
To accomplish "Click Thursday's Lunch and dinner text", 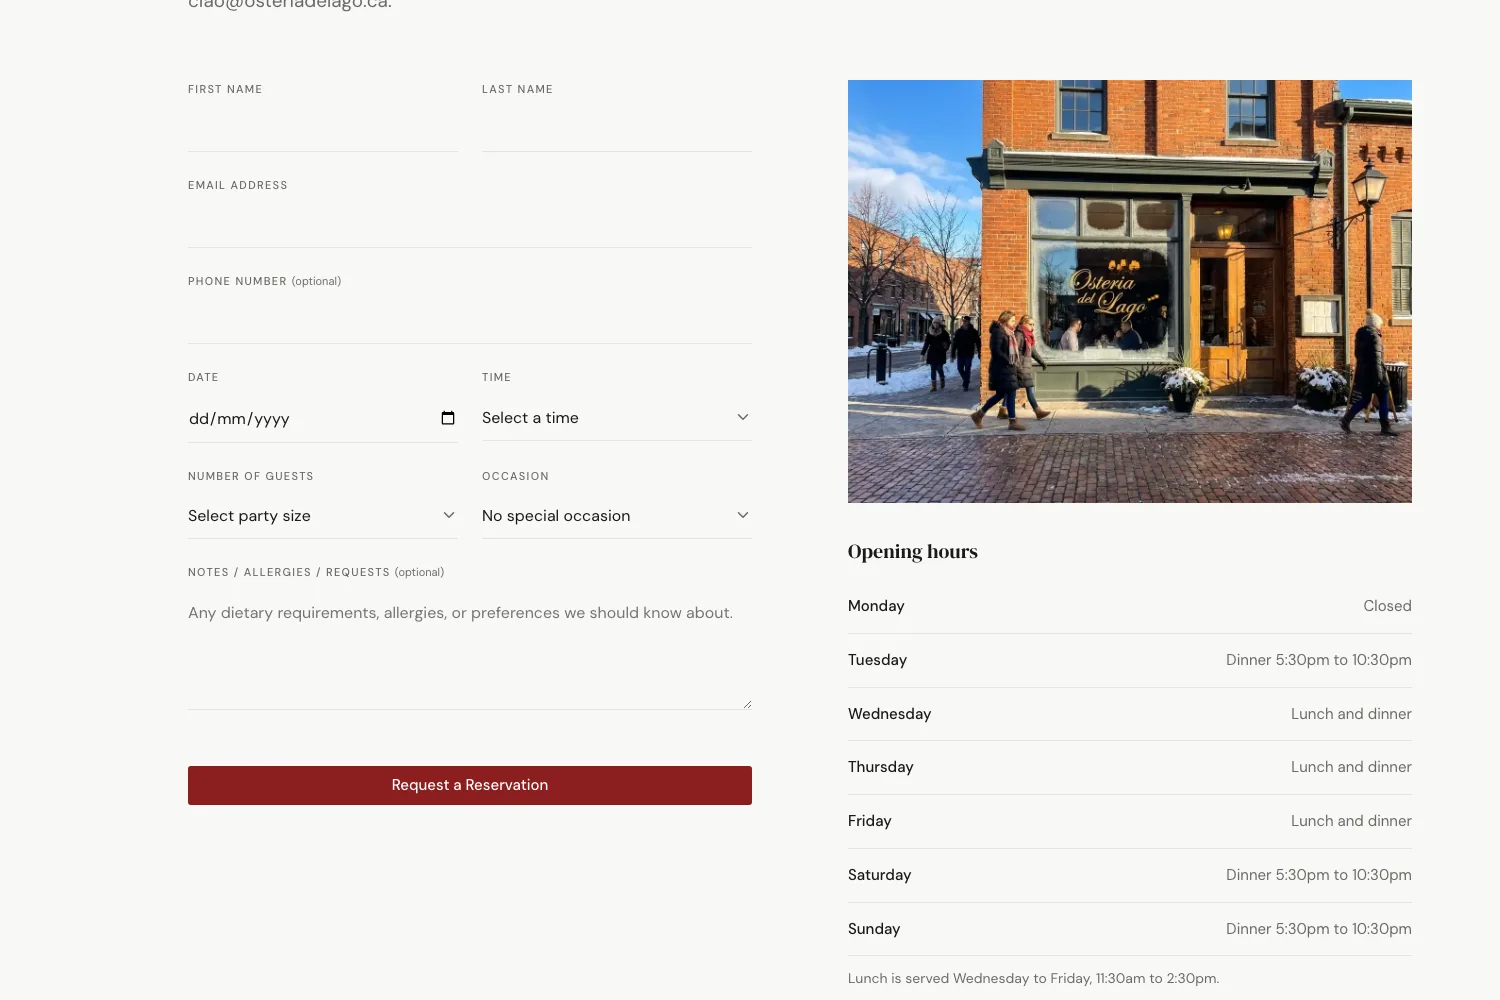I will 1351,767.
